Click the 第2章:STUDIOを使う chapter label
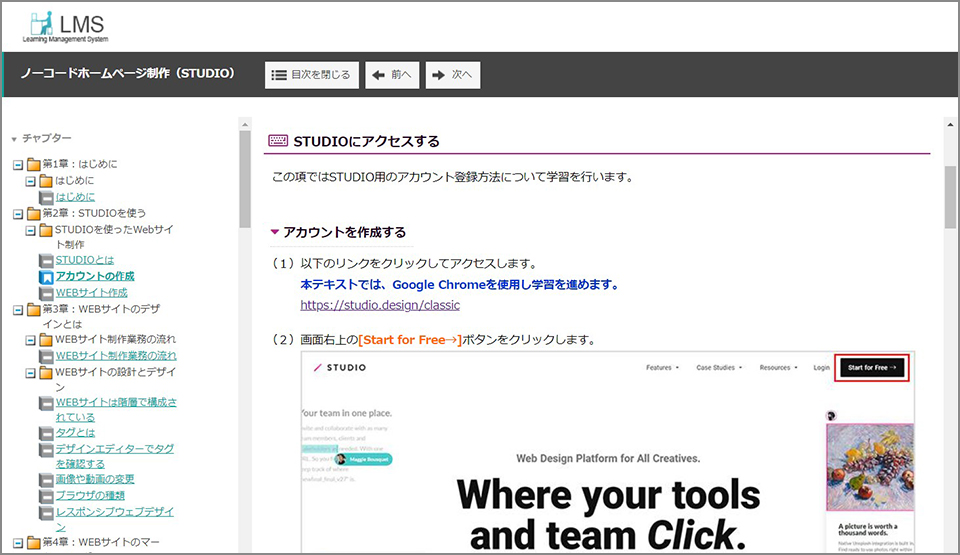Viewport: 960px width, 555px height. 94,213
